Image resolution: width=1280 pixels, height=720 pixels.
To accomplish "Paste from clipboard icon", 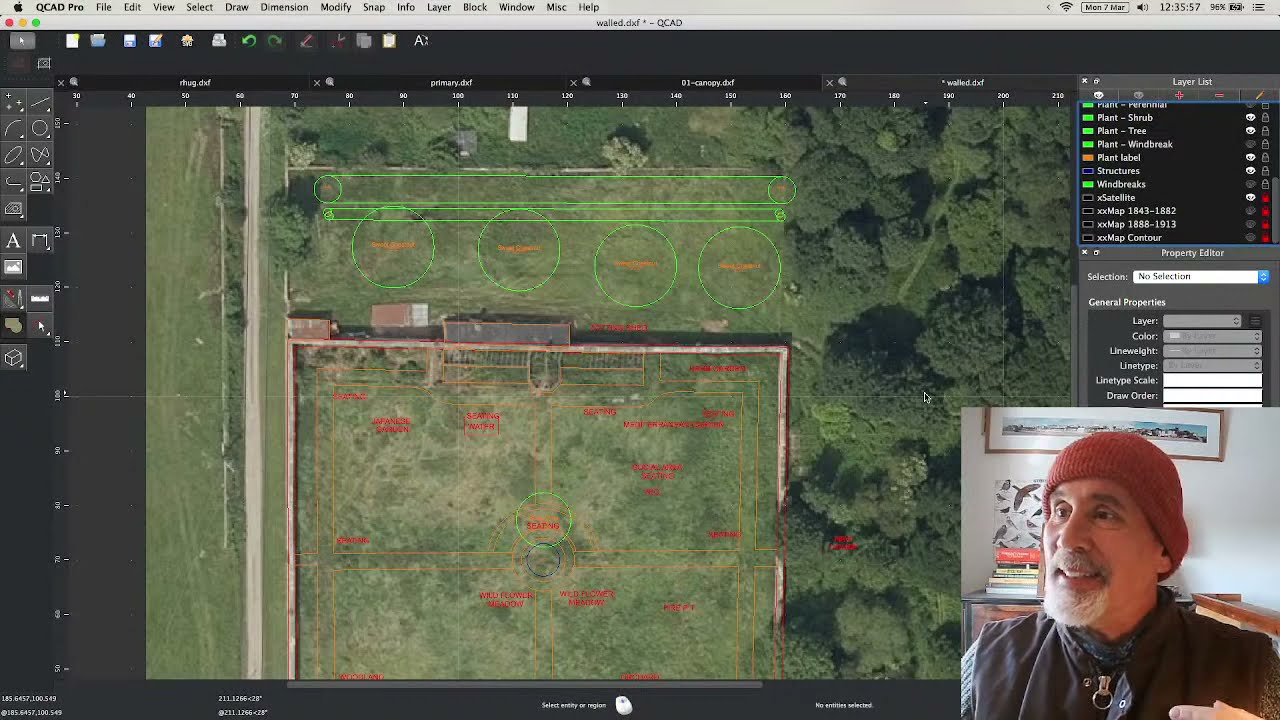I will (389, 41).
